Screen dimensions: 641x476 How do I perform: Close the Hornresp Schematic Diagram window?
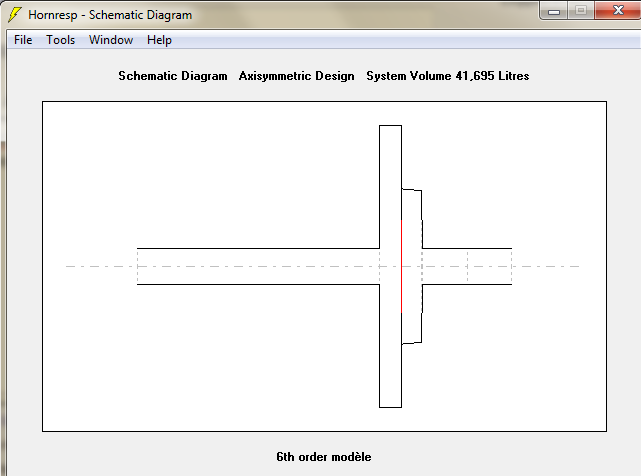(618, 11)
